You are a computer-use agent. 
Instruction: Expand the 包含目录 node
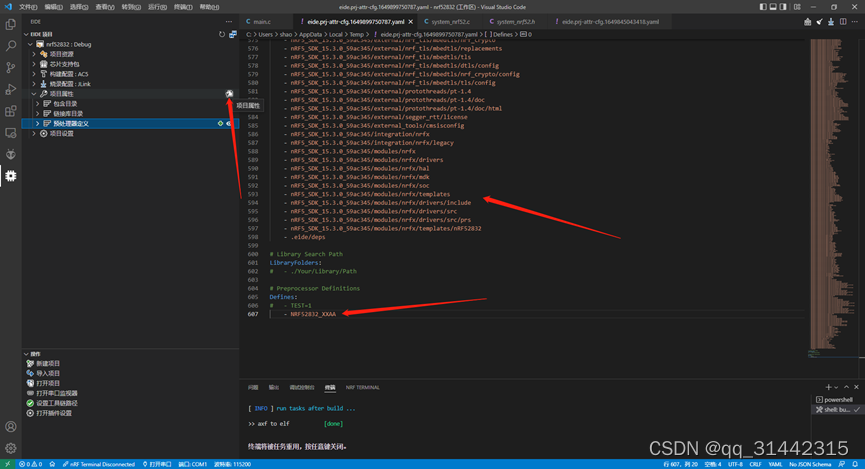tap(38, 104)
